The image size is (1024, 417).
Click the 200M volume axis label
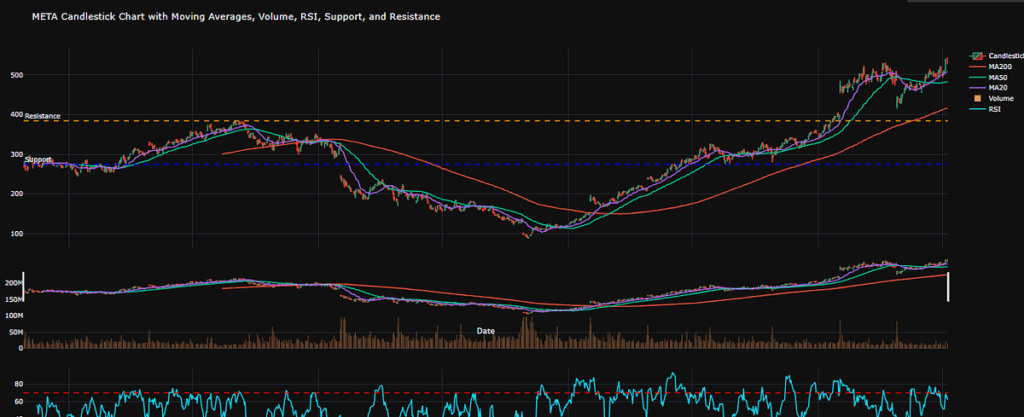14,284
